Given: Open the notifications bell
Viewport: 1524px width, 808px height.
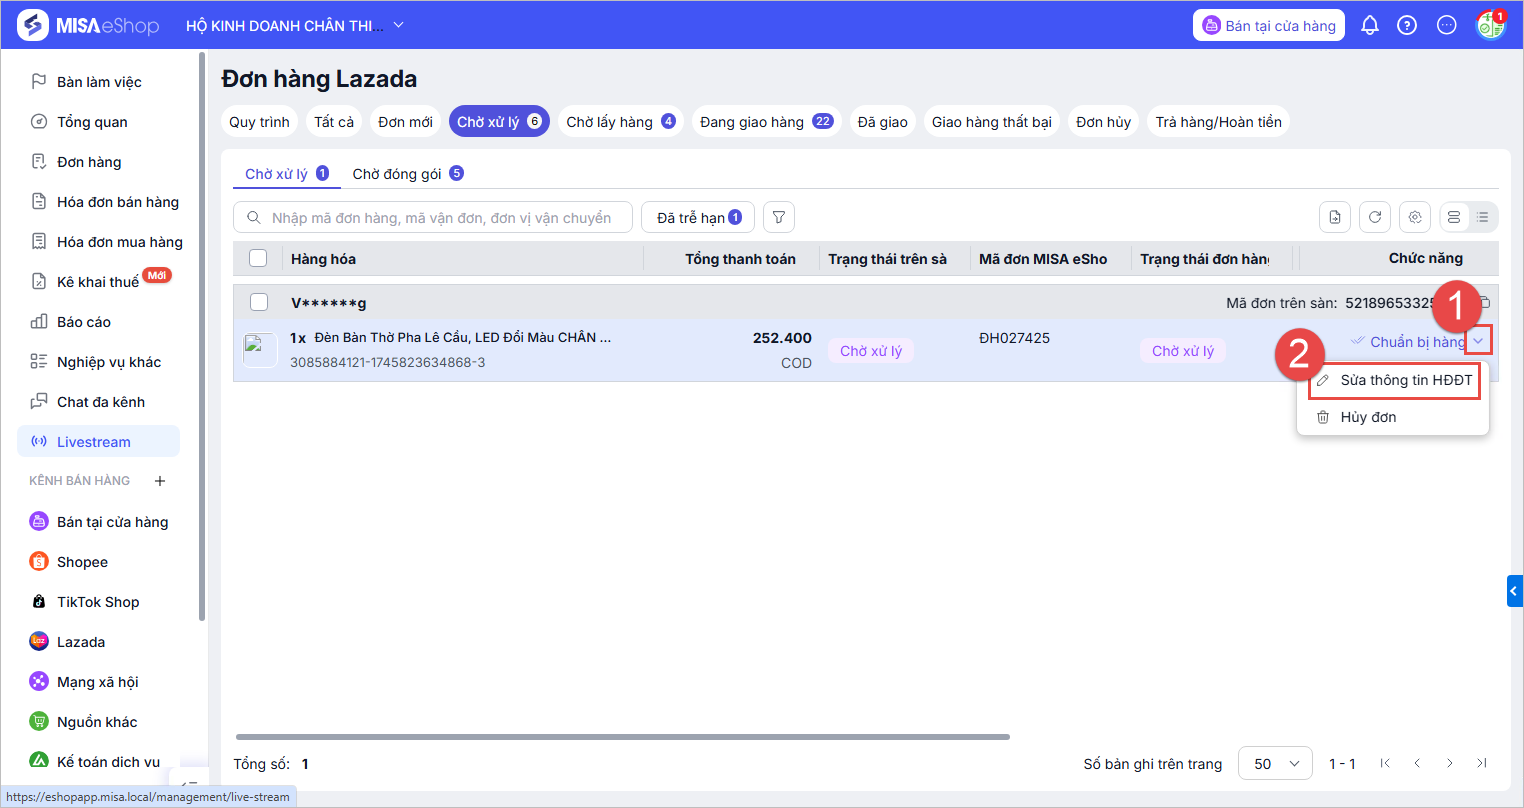Looking at the screenshot, I should click(1370, 25).
